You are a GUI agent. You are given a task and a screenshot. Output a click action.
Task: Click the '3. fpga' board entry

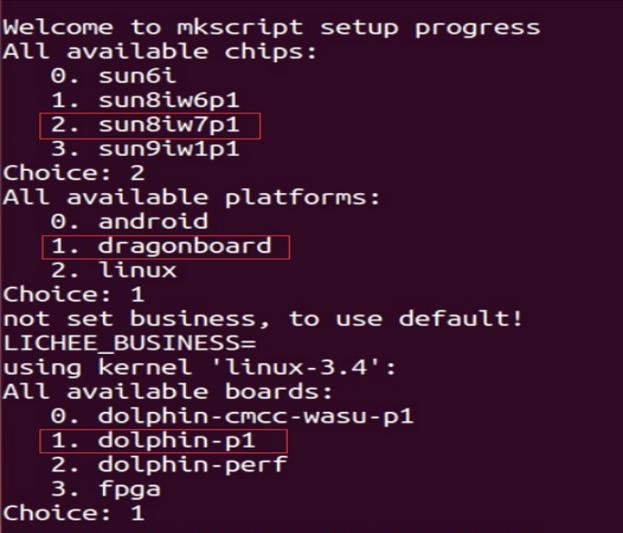[x=106, y=490]
